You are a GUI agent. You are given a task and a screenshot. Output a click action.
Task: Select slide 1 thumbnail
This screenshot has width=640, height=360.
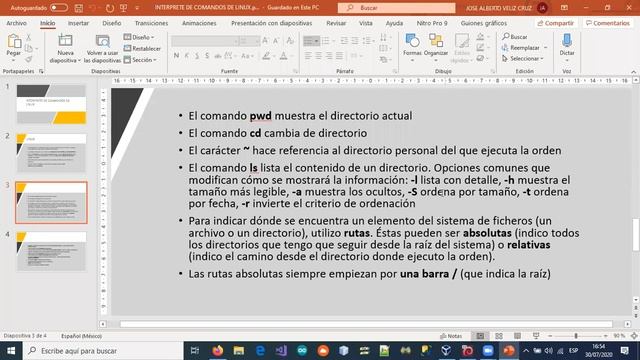[x=51, y=104]
